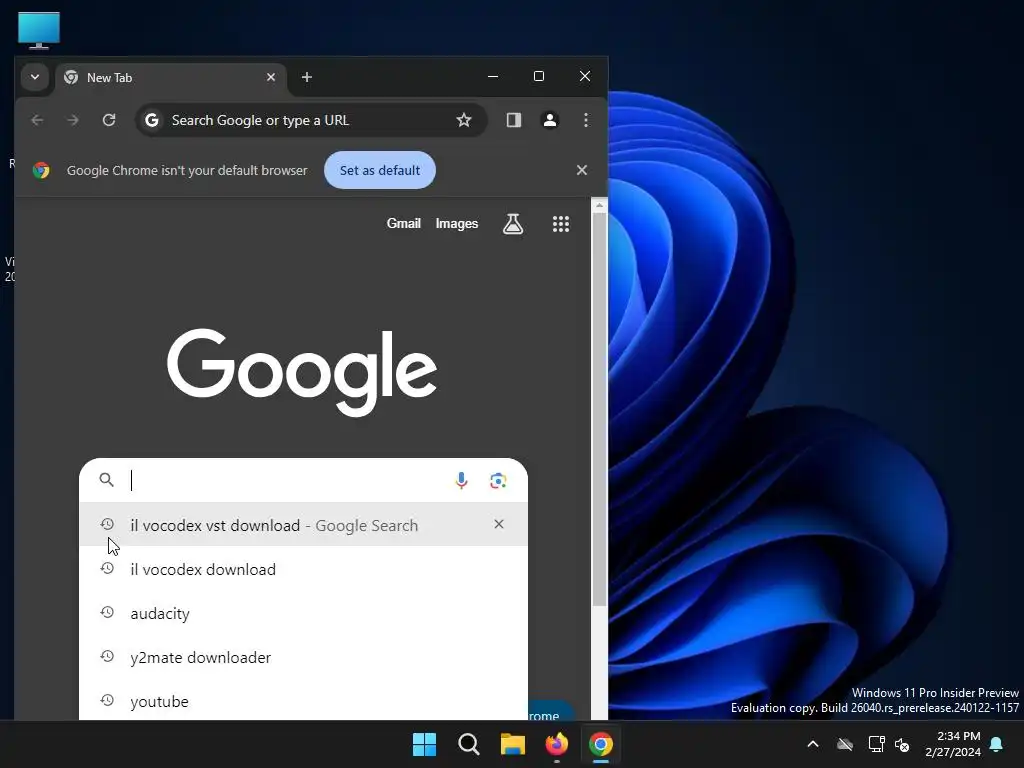Click history icon beside y2mate downloader
The width and height of the screenshot is (1024, 768).
[x=107, y=656]
